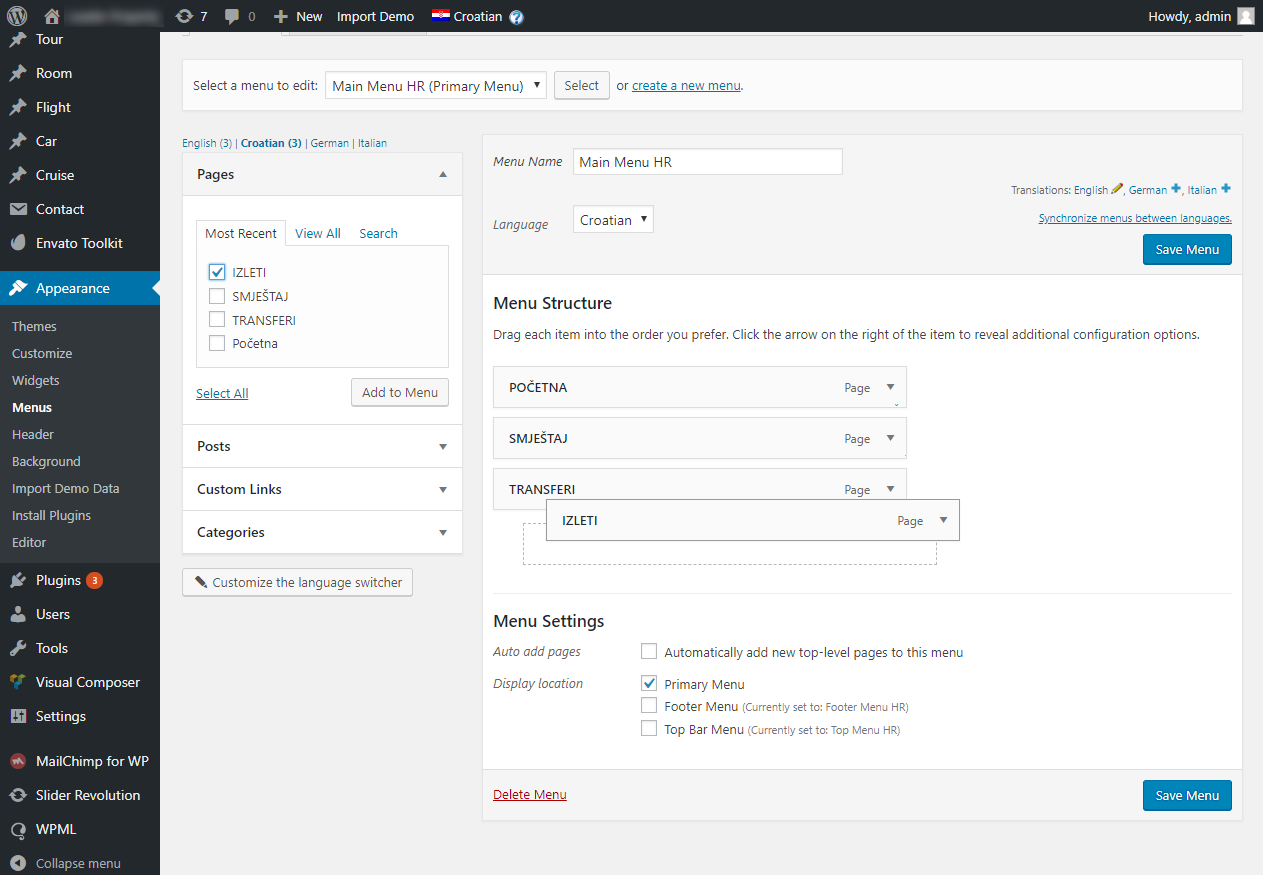Open Widgets in the Appearance submenu
The image size is (1263, 875).
click(36, 380)
